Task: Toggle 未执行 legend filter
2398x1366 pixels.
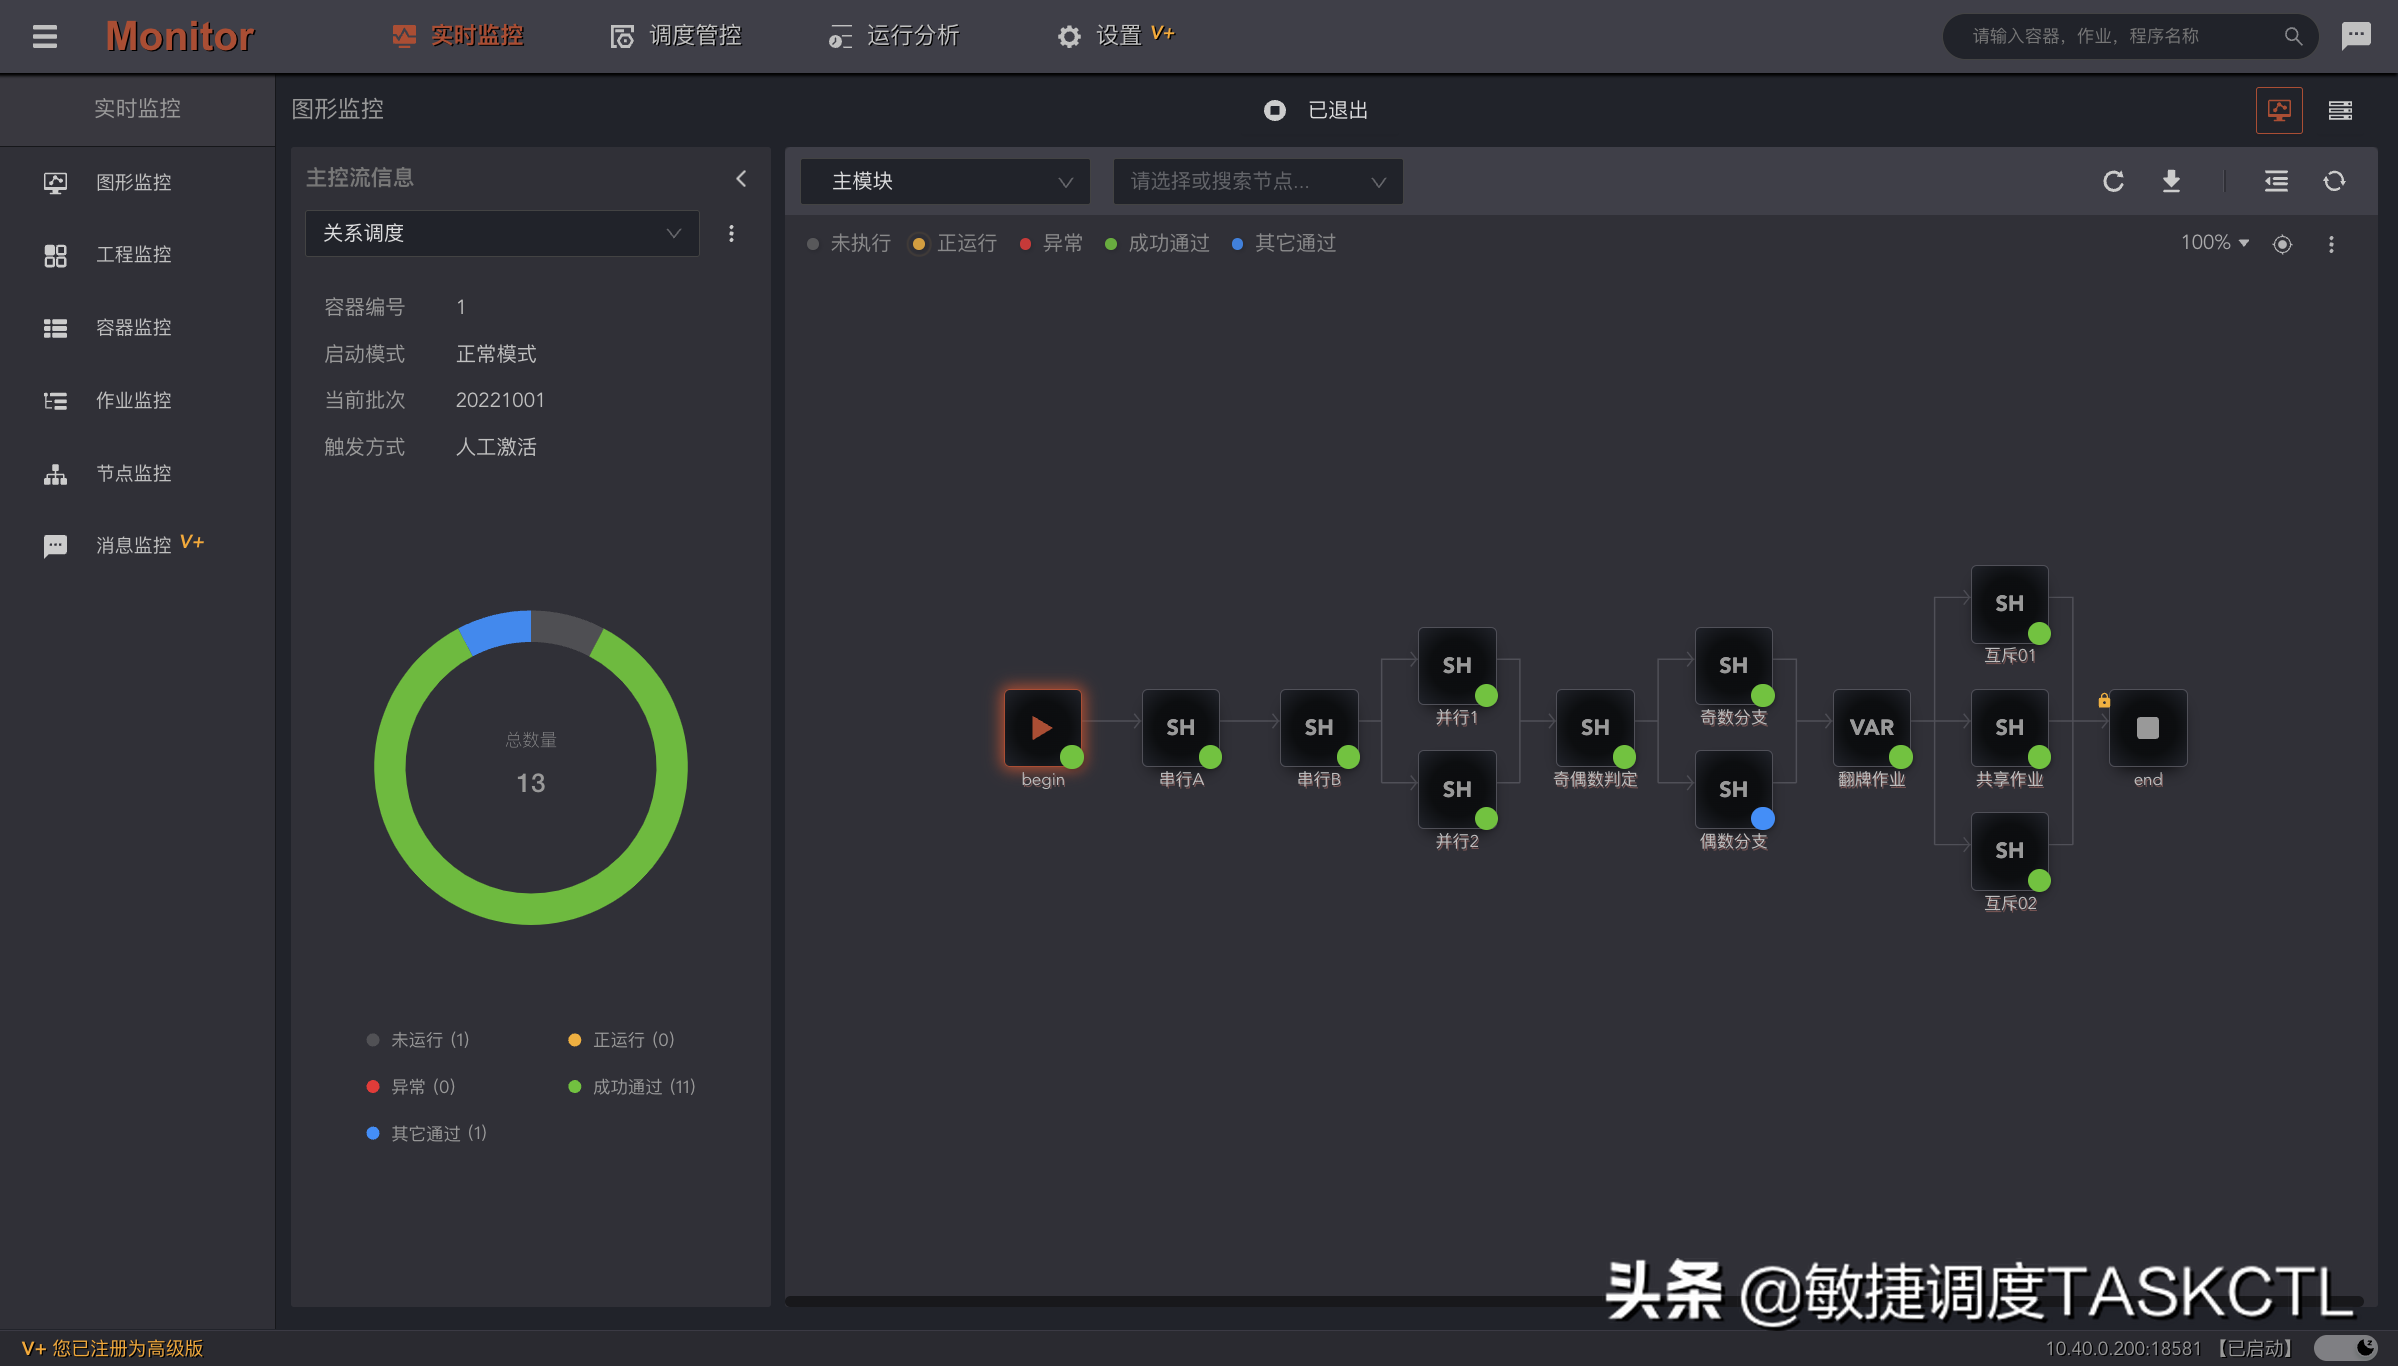Action: click(x=849, y=243)
